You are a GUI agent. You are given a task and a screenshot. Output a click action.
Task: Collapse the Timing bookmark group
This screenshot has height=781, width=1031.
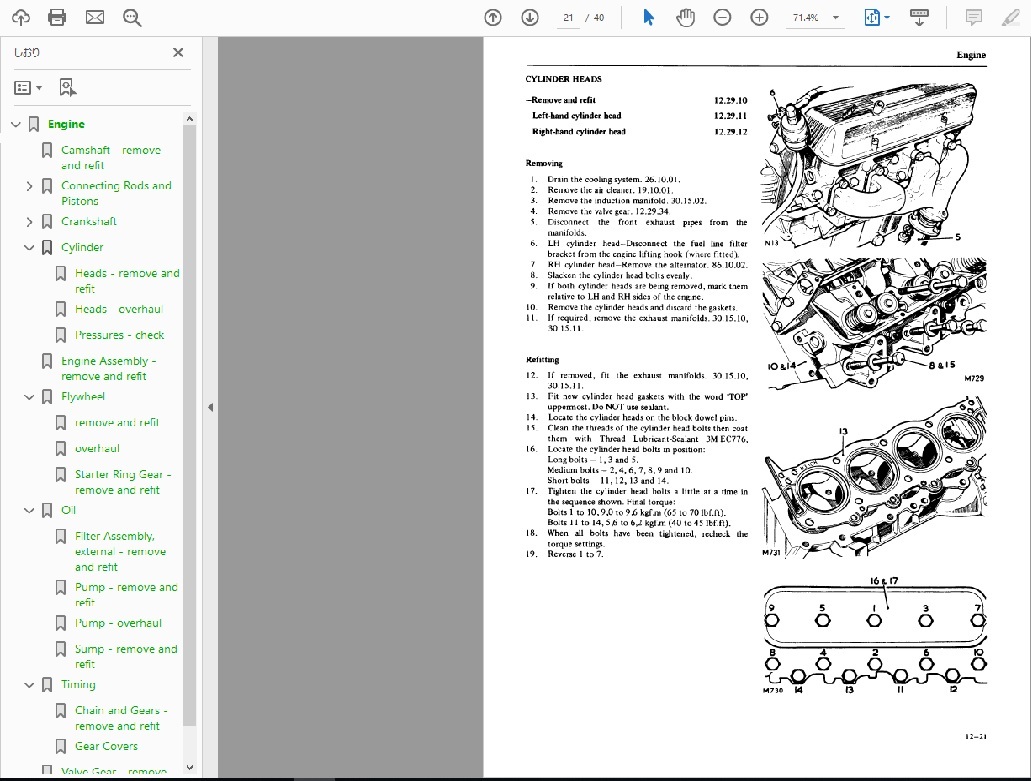[x=29, y=685]
